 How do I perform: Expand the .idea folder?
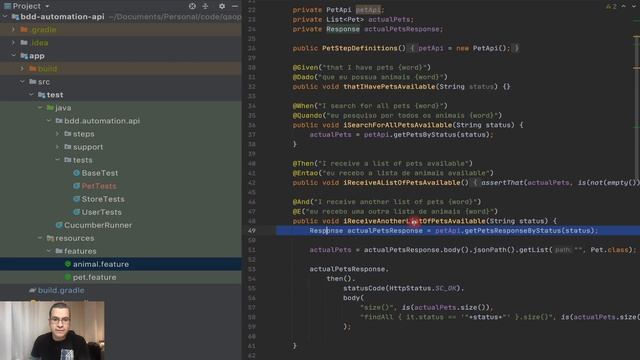pyautogui.click(x=13, y=43)
